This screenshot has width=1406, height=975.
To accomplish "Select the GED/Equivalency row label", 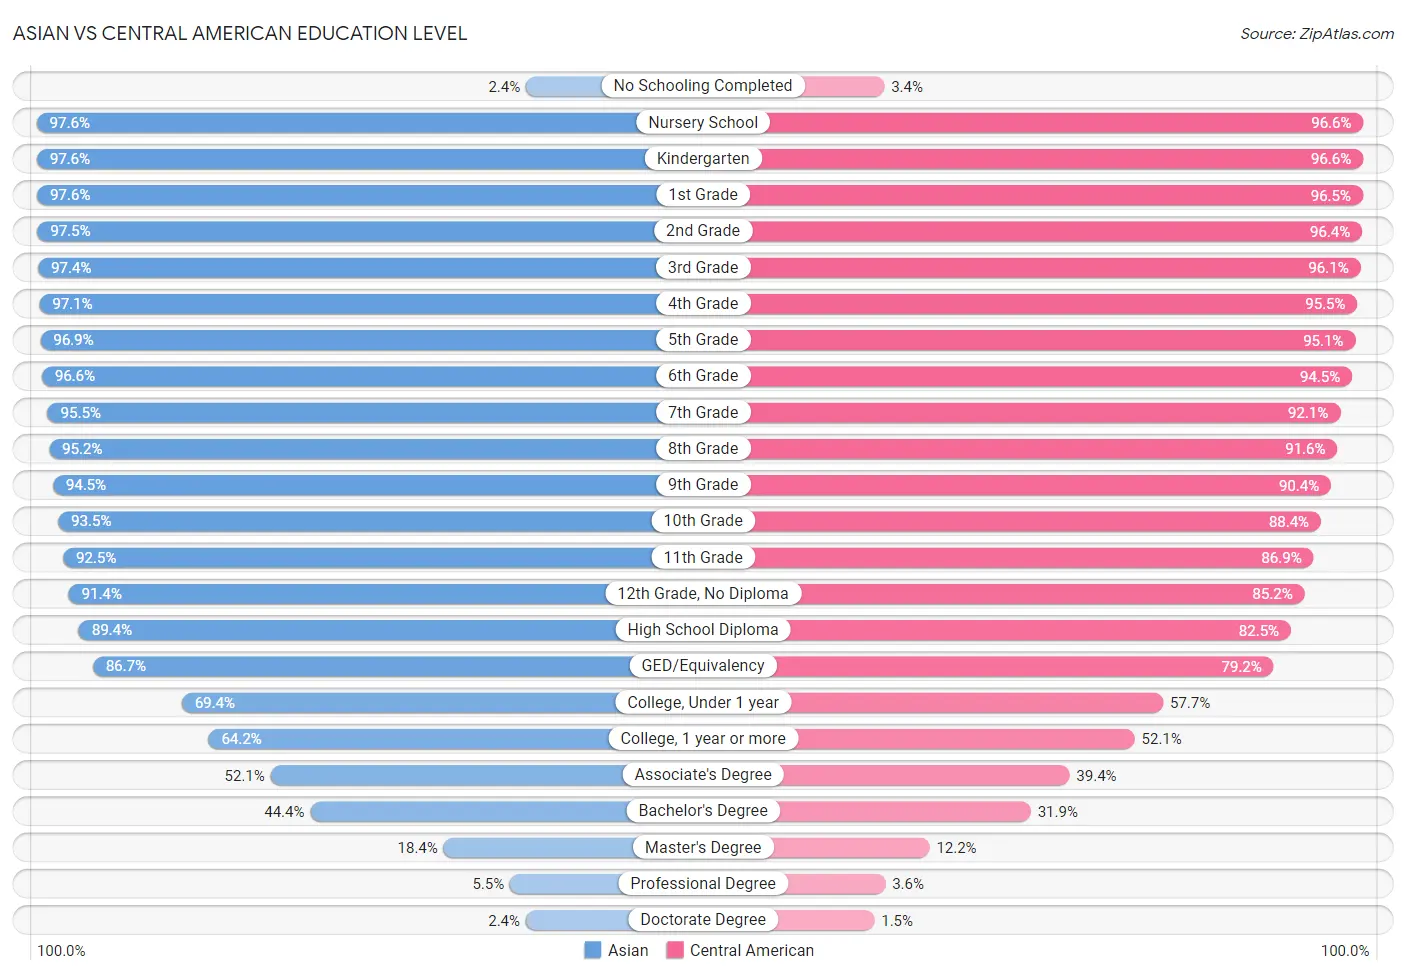I will click(703, 666).
